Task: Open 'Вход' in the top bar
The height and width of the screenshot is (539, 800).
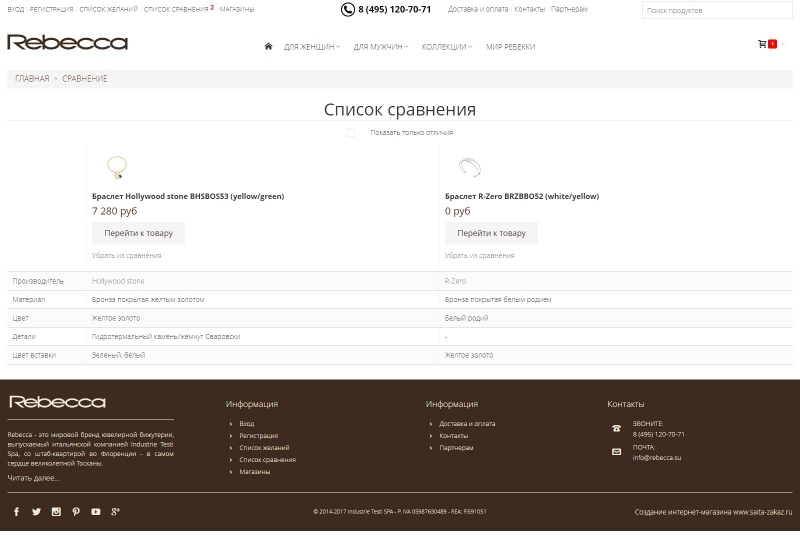Action: coord(16,9)
